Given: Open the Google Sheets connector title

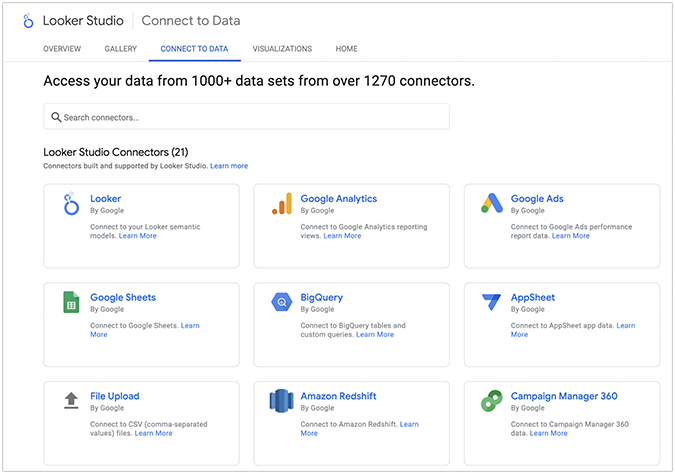Looking at the screenshot, I should tap(123, 297).
